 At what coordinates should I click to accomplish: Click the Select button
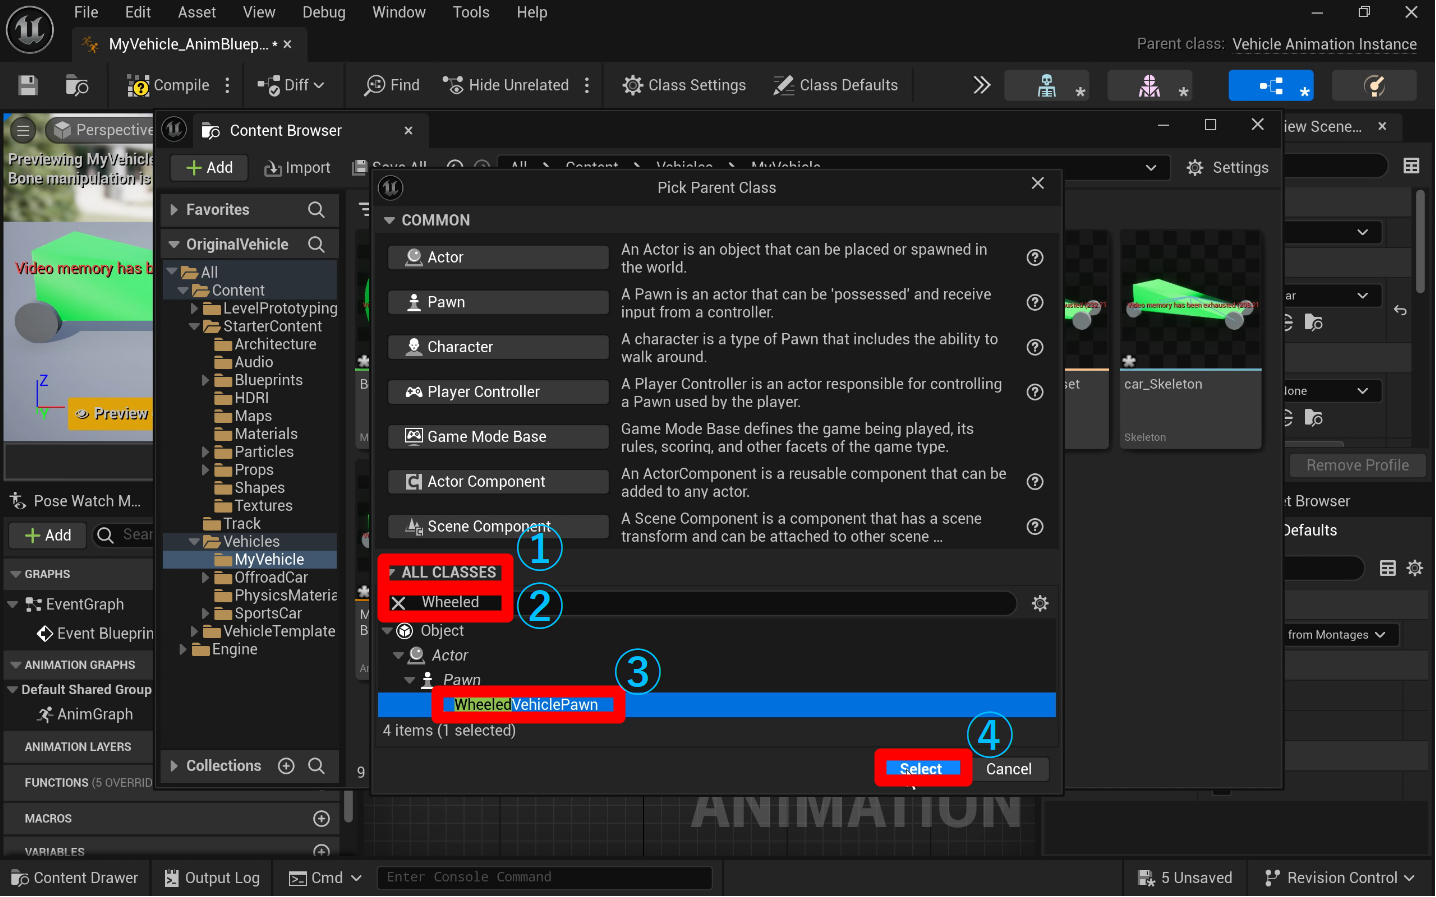(921, 769)
